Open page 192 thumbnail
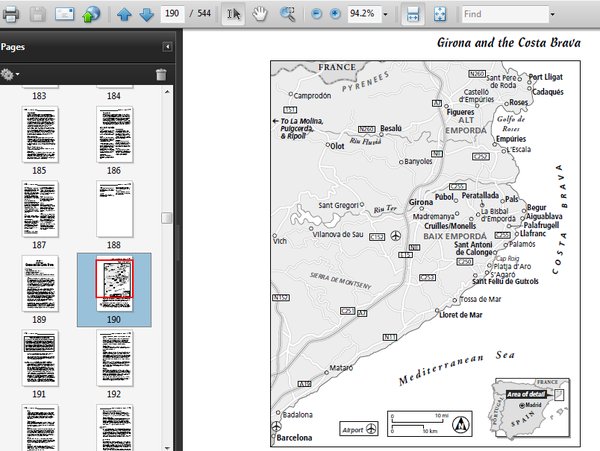This screenshot has height=451, width=600. [x=114, y=359]
